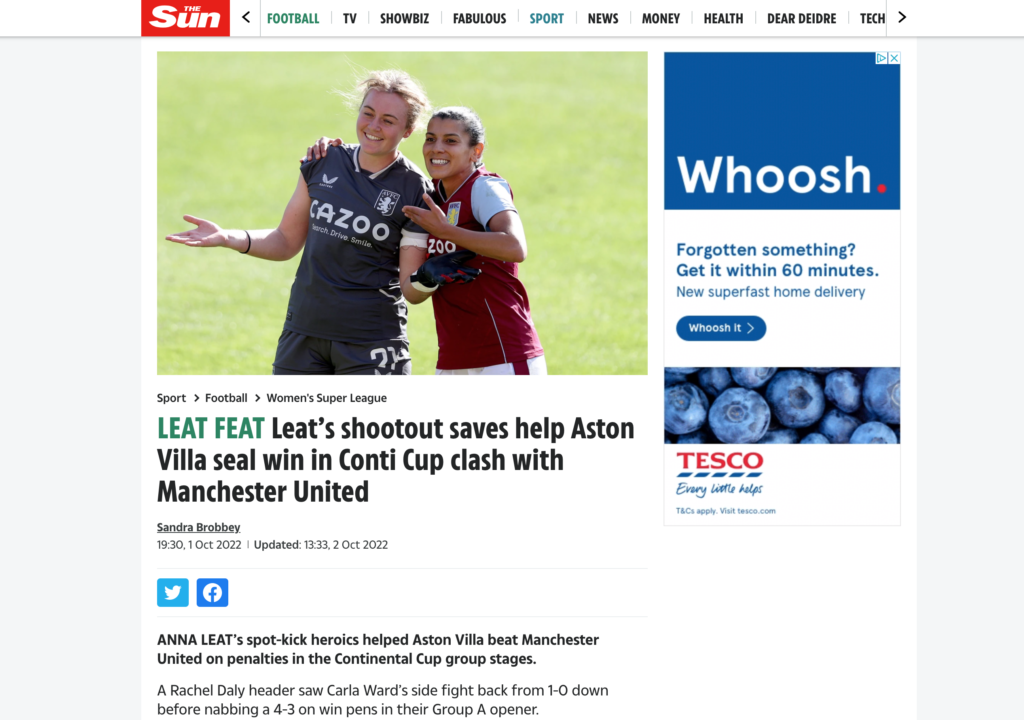The image size is (1024, 720).
Task: Click the left nav scroll arrow
Action: [x=246, y=18]
